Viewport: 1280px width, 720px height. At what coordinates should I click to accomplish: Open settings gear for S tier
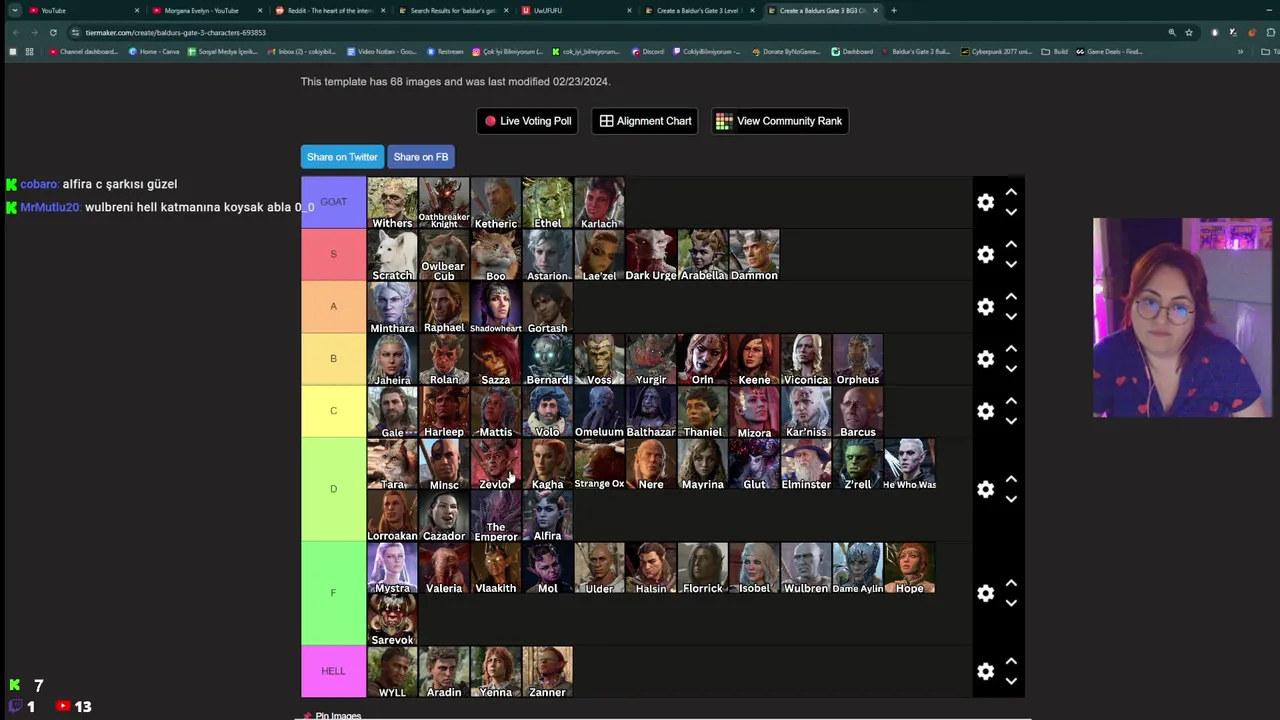[985, 254]
